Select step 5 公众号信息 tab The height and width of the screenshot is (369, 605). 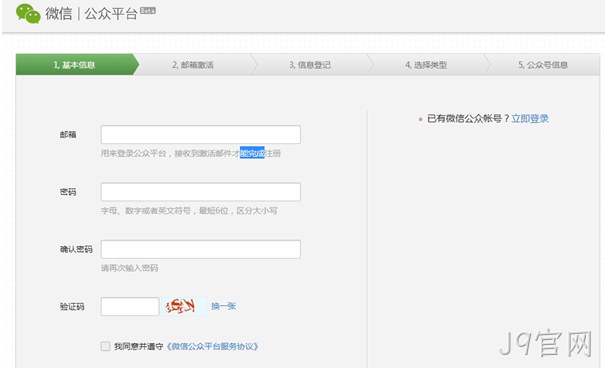tap(543, 64)
